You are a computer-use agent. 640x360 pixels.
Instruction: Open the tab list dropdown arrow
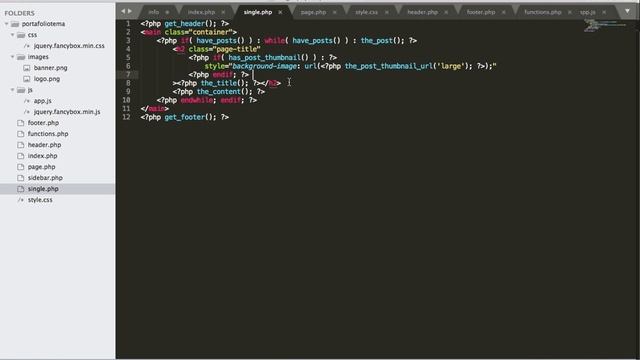[627, 11]
